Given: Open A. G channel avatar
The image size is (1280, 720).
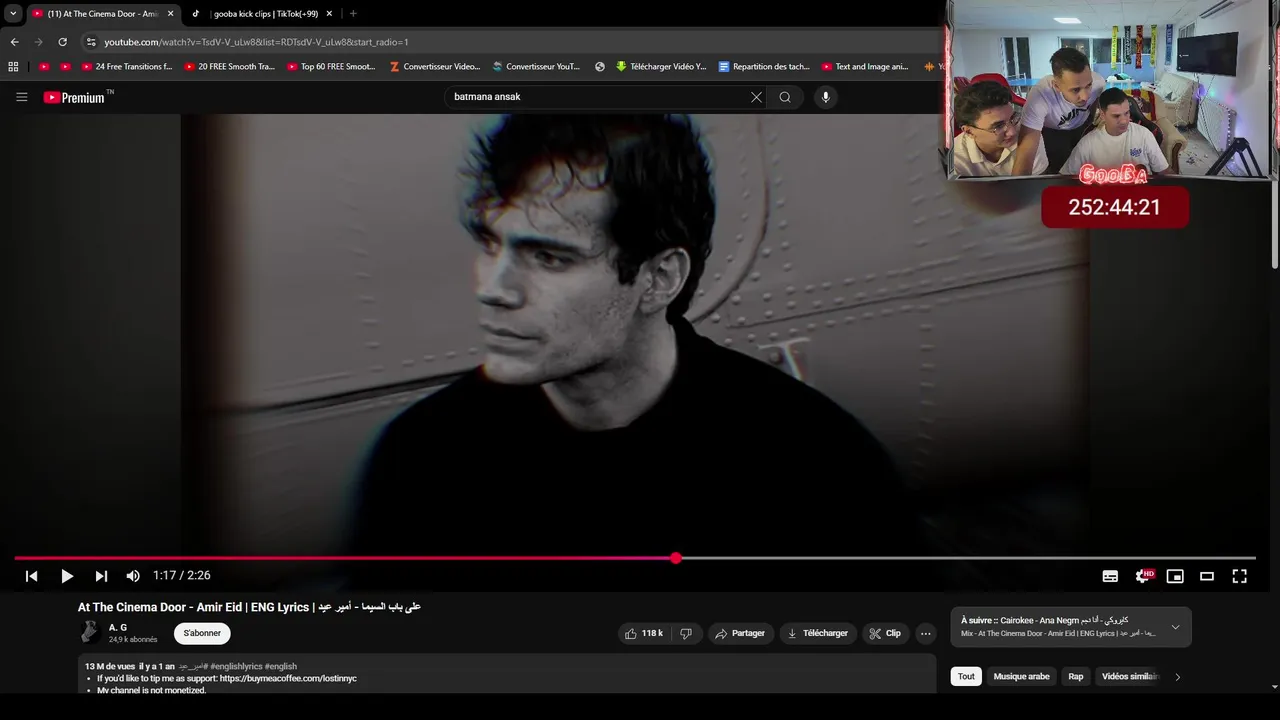Looking at the screenshot, I should pos(90,632).
